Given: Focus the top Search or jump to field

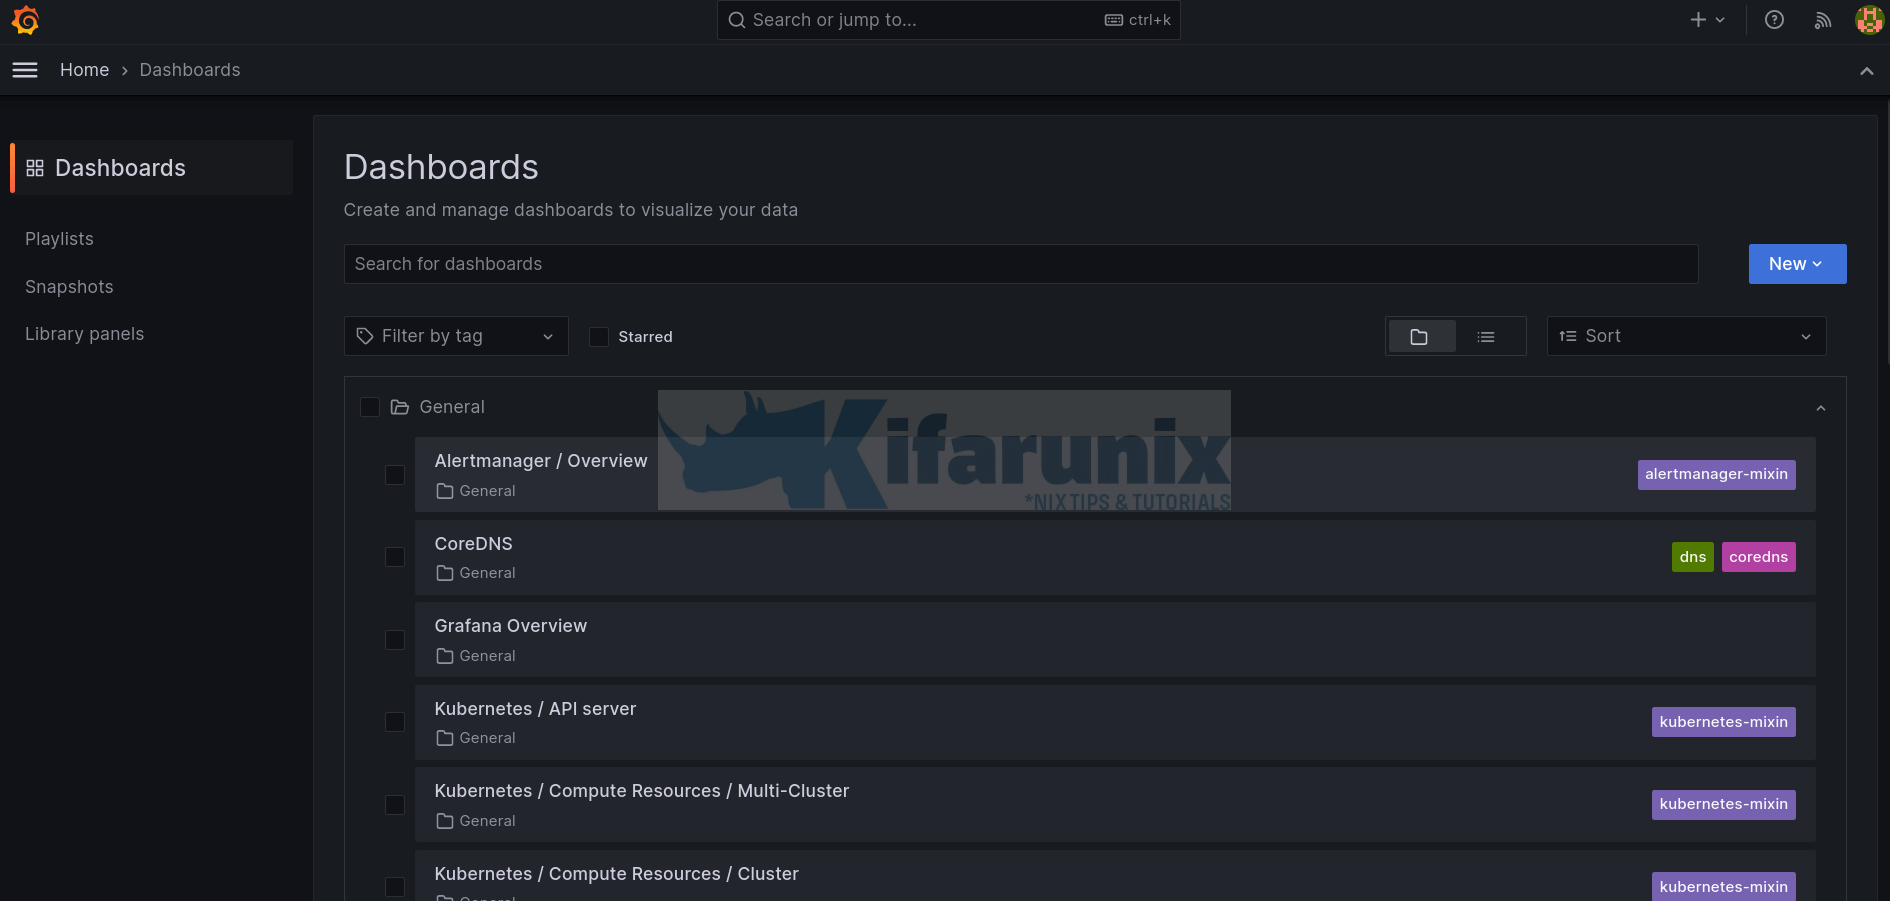Looking at the screenshot, I should [948, 20].
